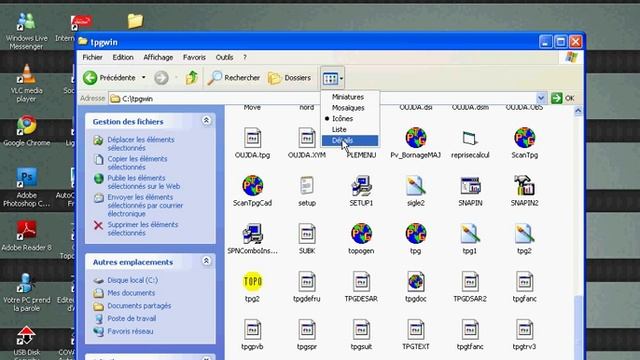Select the tpg globe application icon

click(416, 234)
